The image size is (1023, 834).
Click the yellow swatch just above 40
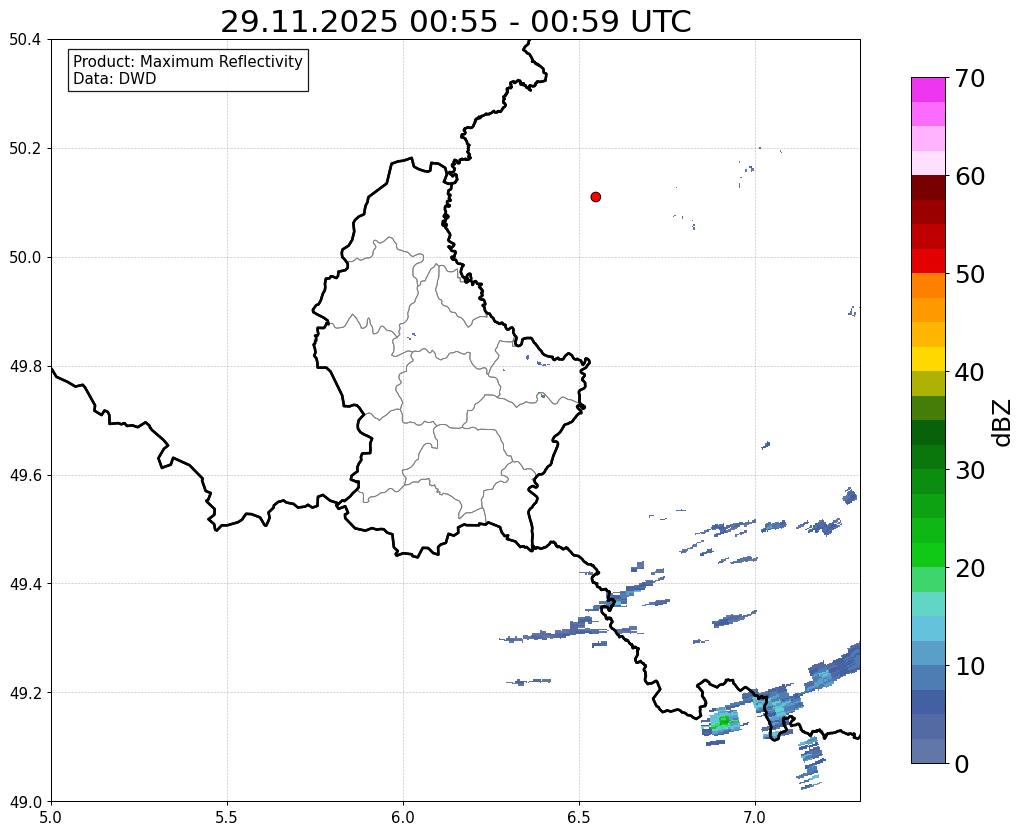point(928,359)
